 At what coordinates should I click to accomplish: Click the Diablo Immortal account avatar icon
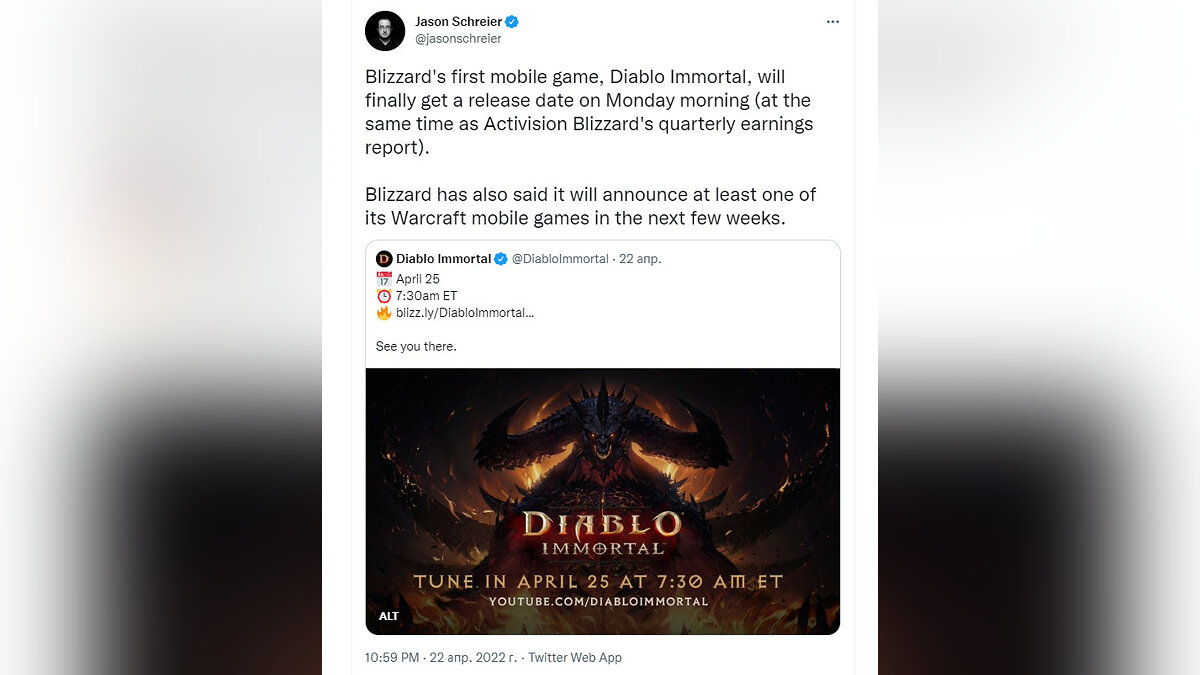(384, 259)
